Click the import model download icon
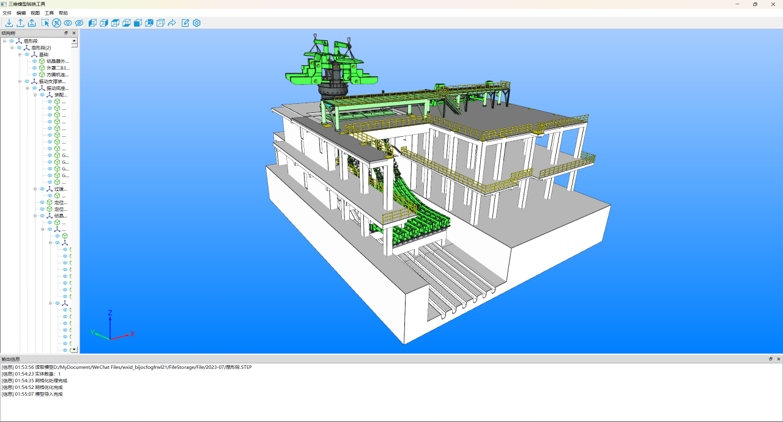This screenshot has height=422, width=783. 9,23
